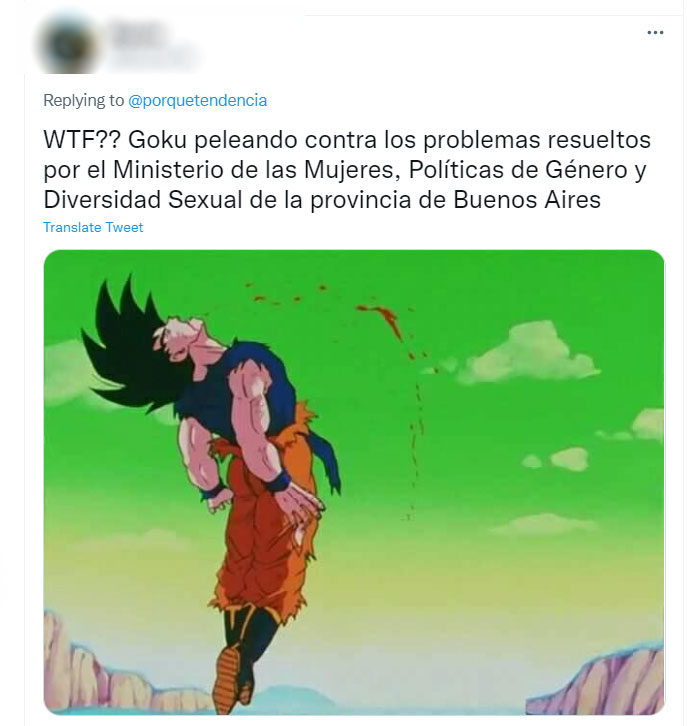Click 'Diversidad Sexual' in the tweet text
The image size is (687, 726).
point(143,200)
